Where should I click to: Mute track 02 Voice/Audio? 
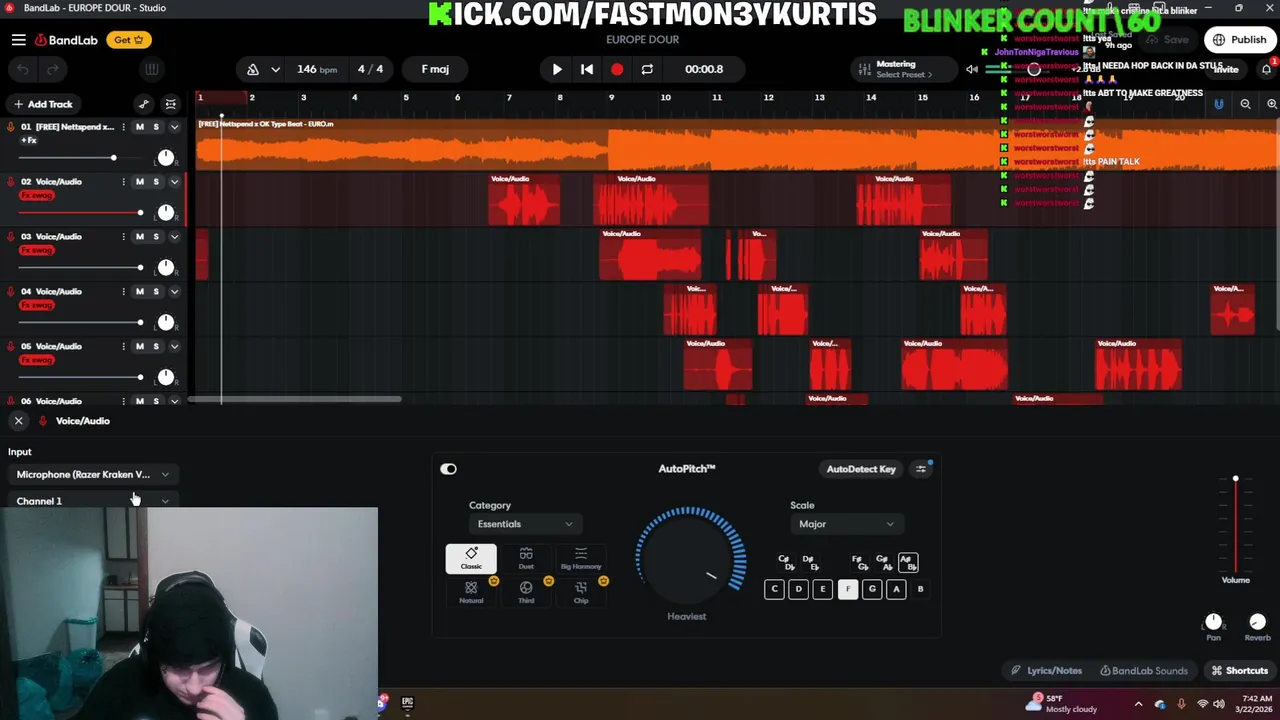(x=139, y=182)
